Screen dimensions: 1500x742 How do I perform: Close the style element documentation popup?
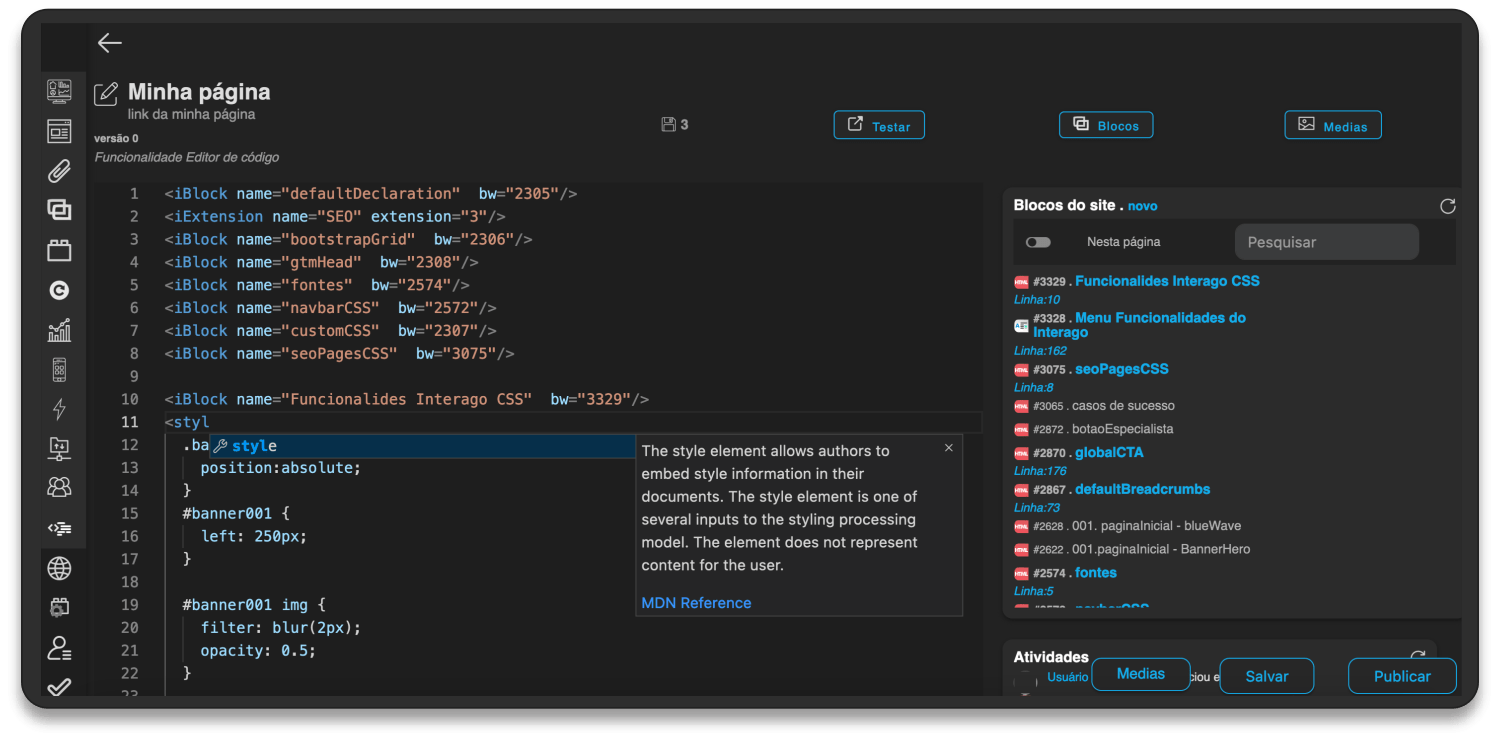(x=949, y=448)
